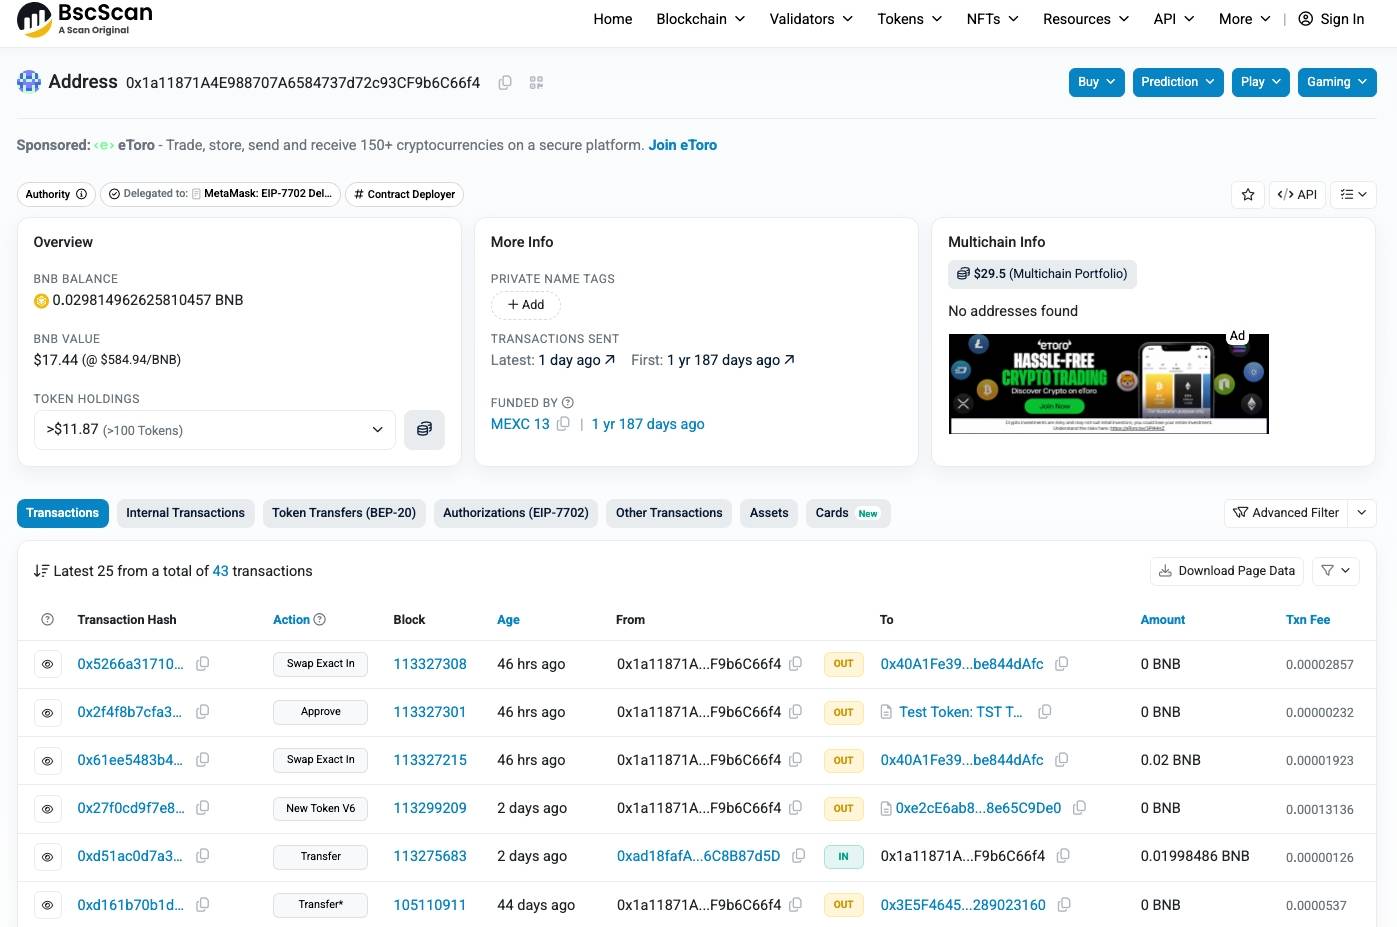
Task: Copy the address next to the title
Action: click(505, 83)
